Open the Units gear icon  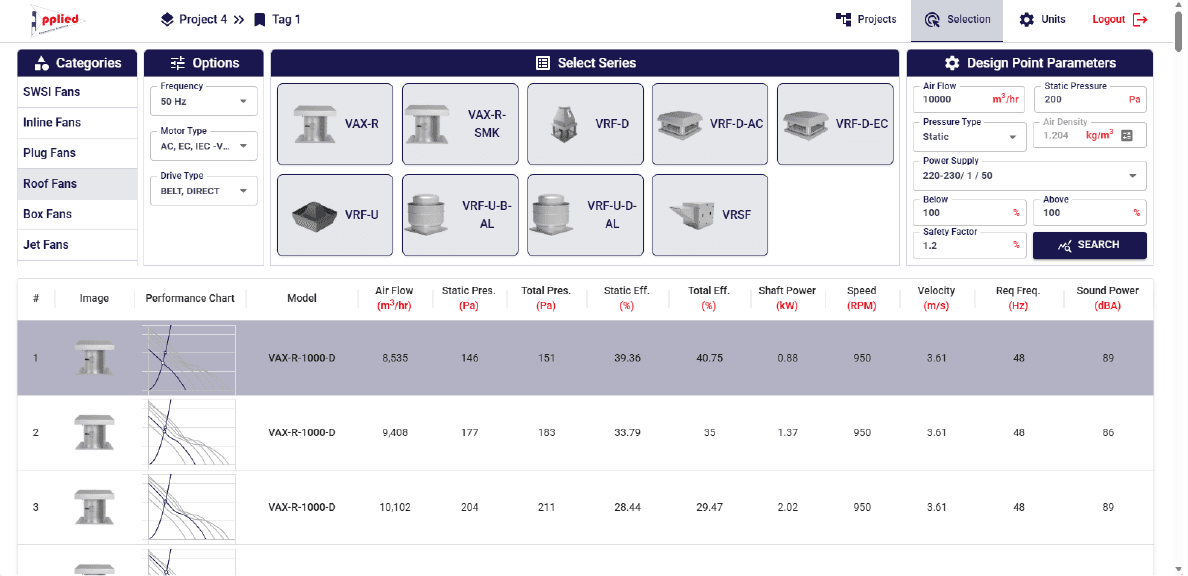tap(1027, 20)
